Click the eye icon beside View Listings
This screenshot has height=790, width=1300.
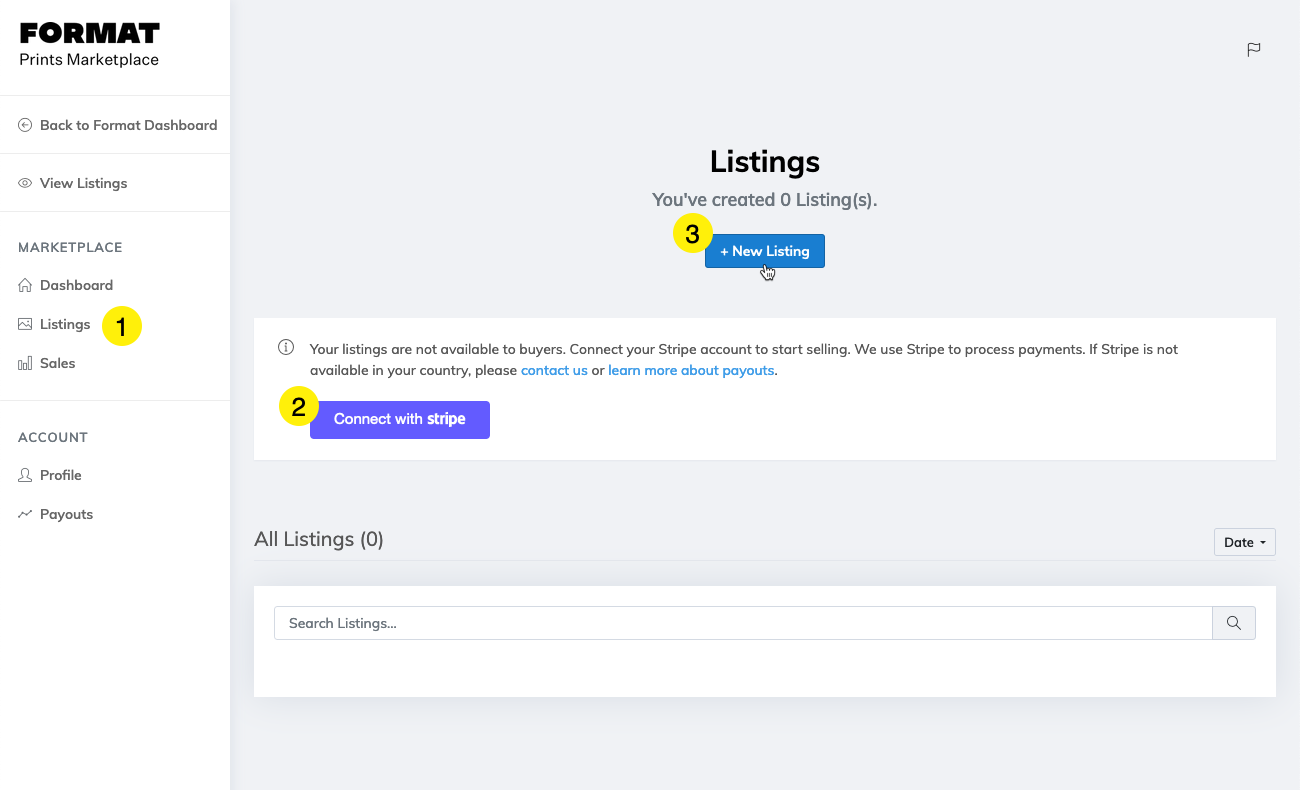pyautogui.click(x=26, y=183)
